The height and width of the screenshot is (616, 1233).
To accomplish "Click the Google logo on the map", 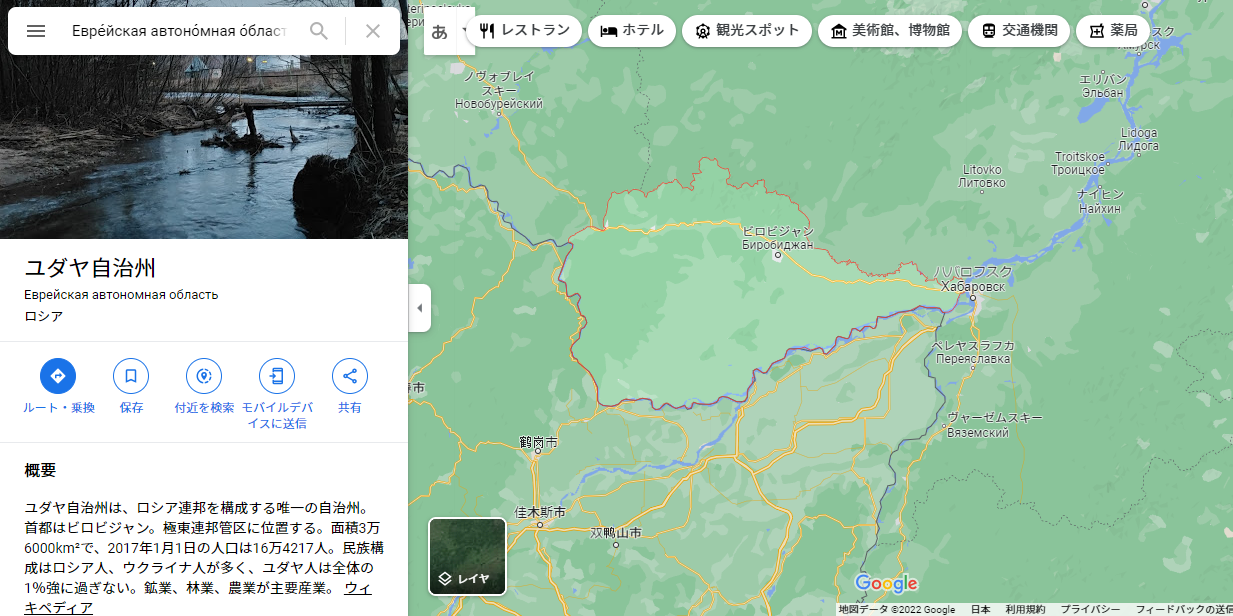I will (886, 584).
